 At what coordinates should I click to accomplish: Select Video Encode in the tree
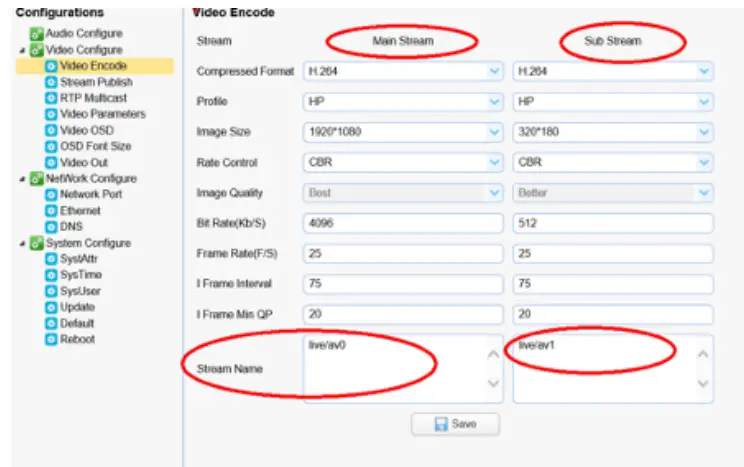[93, 66]
